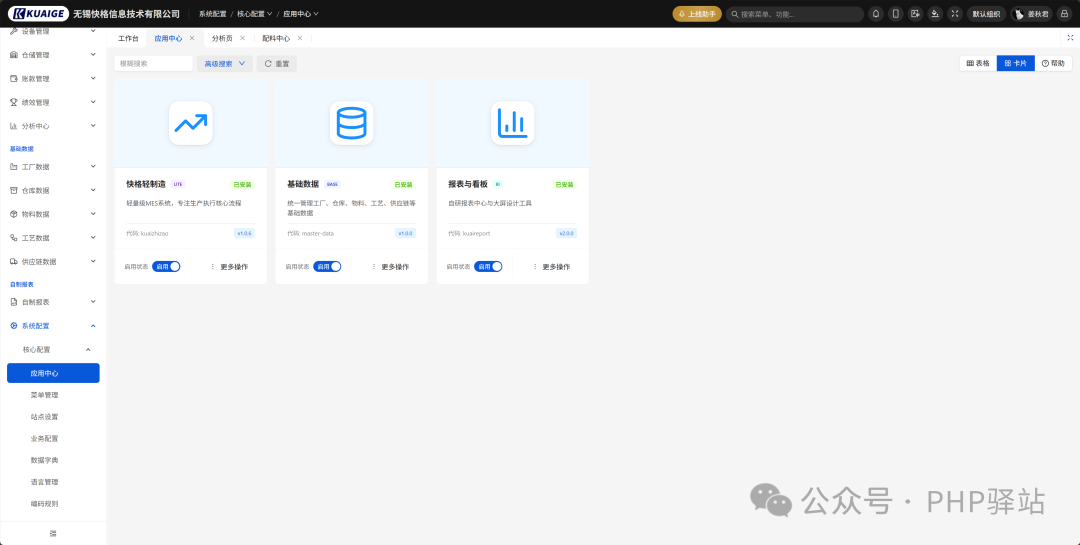Open 应用中心 breadcrumb dropdown
The image size is (1080, 545).
301,14
